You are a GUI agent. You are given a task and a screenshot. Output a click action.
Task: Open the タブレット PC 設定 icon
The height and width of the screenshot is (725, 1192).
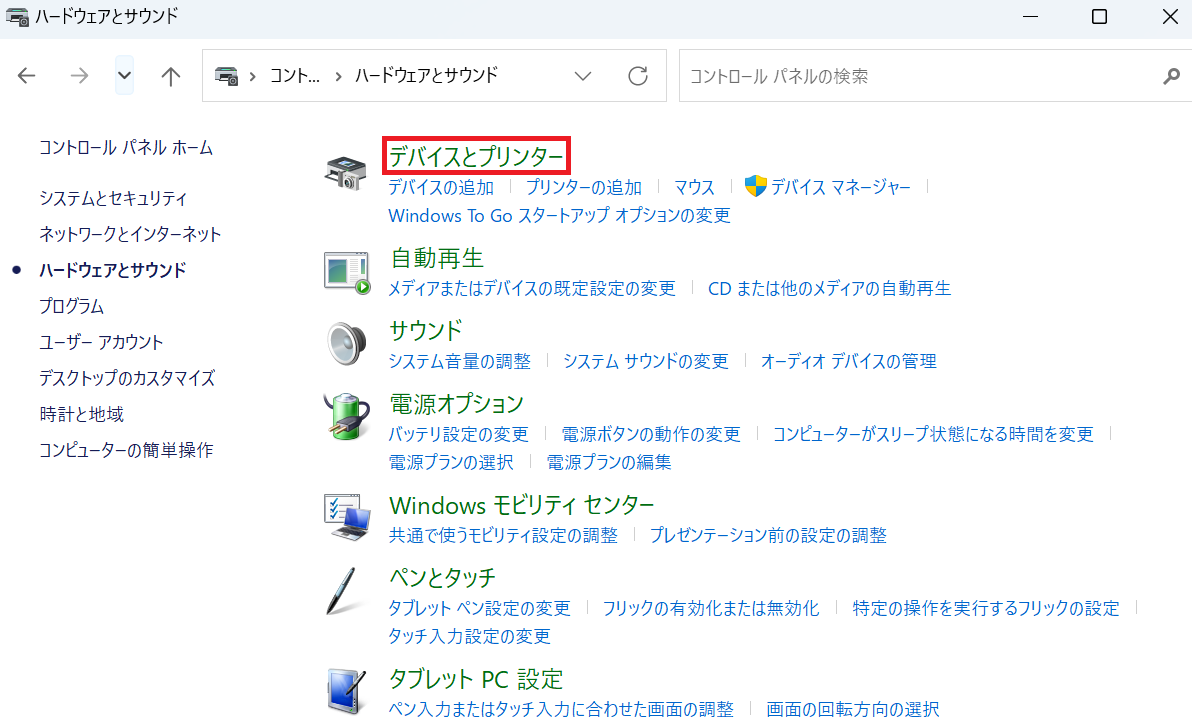(x=347, y=691)
